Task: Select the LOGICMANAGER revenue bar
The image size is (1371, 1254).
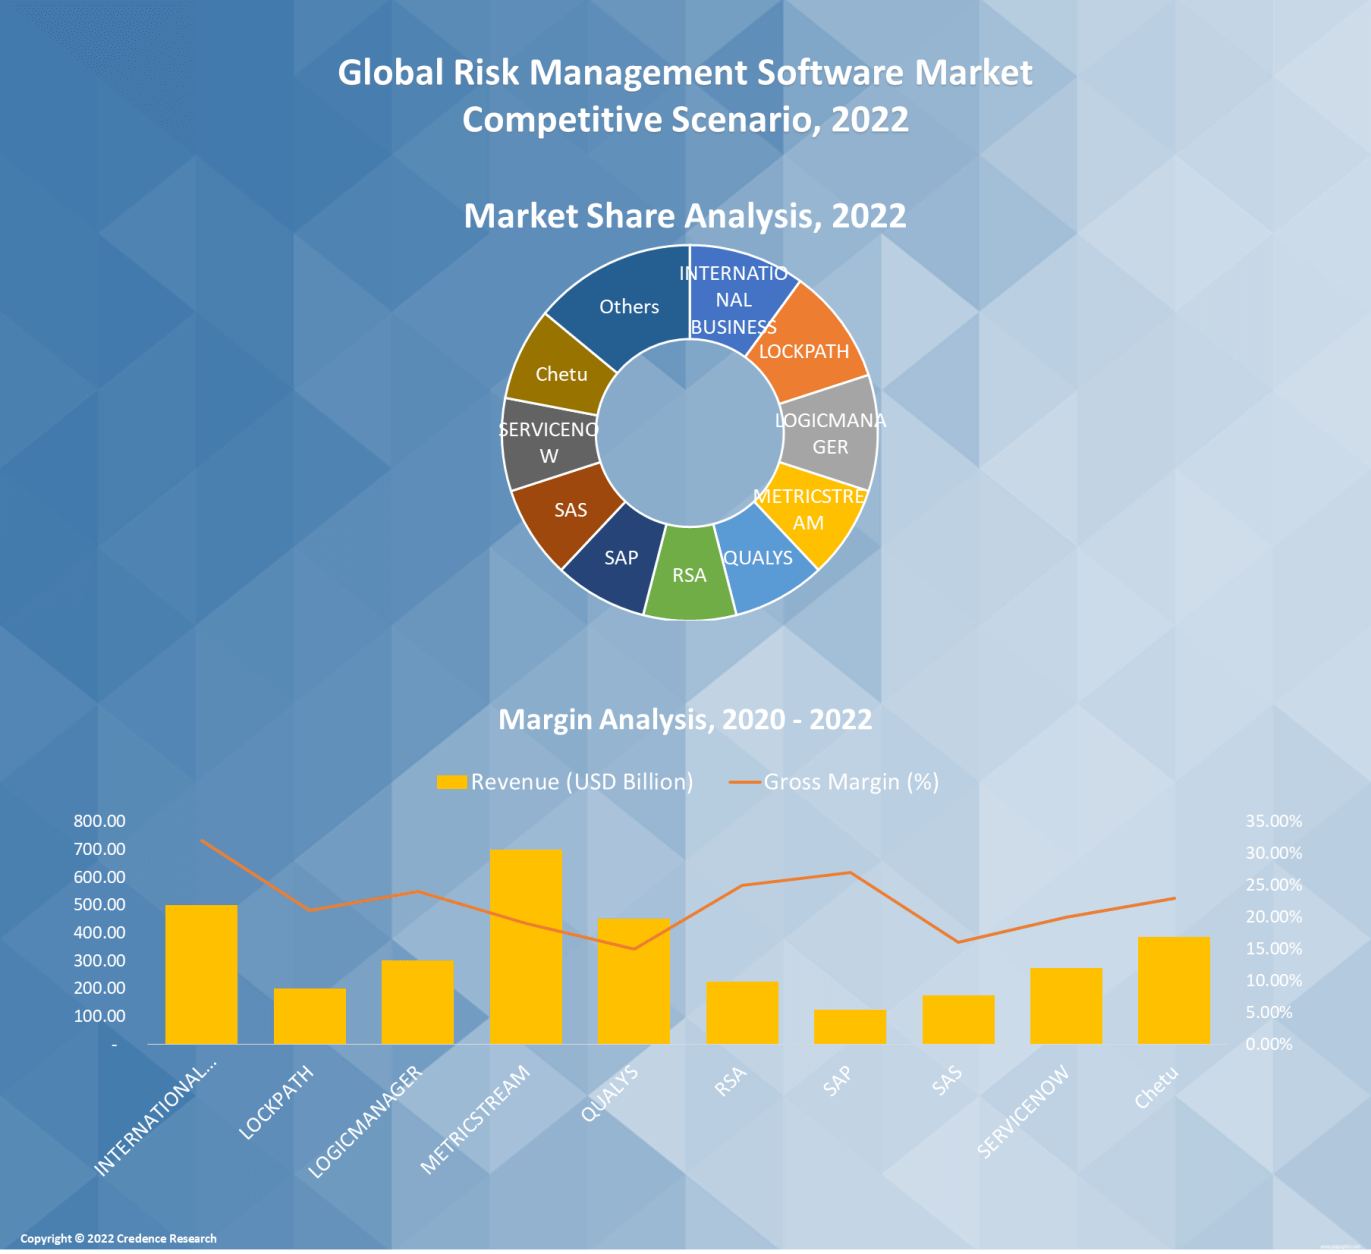Action: (x=418, y=1002)
